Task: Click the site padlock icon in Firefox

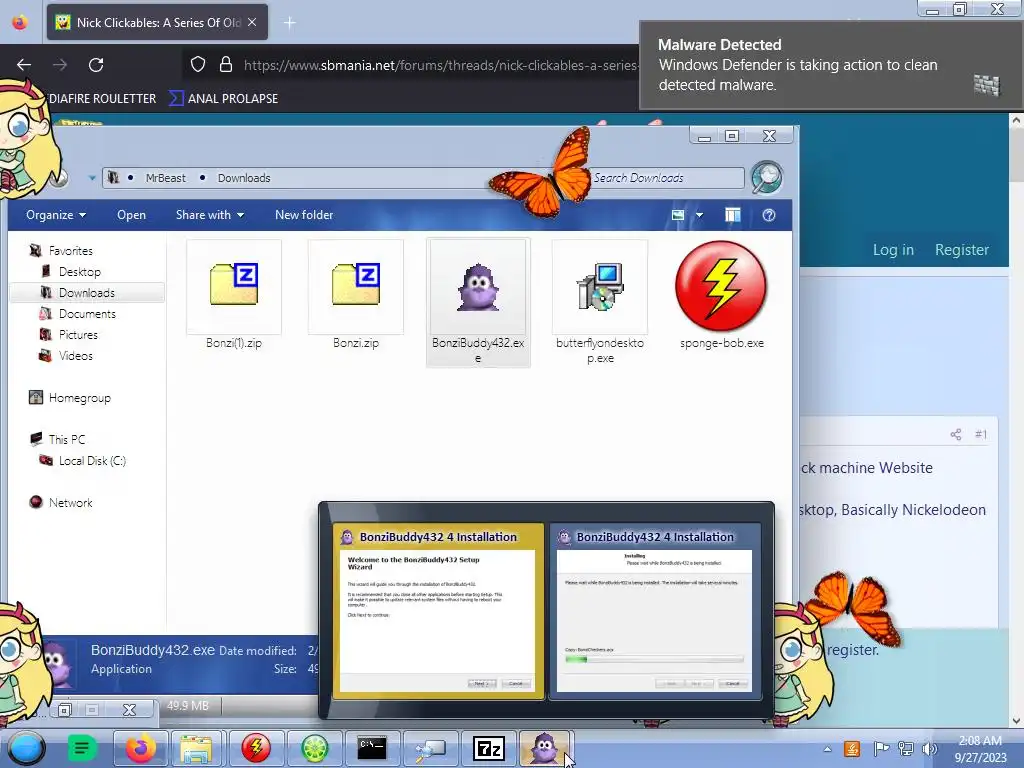Action: point(226,65)
